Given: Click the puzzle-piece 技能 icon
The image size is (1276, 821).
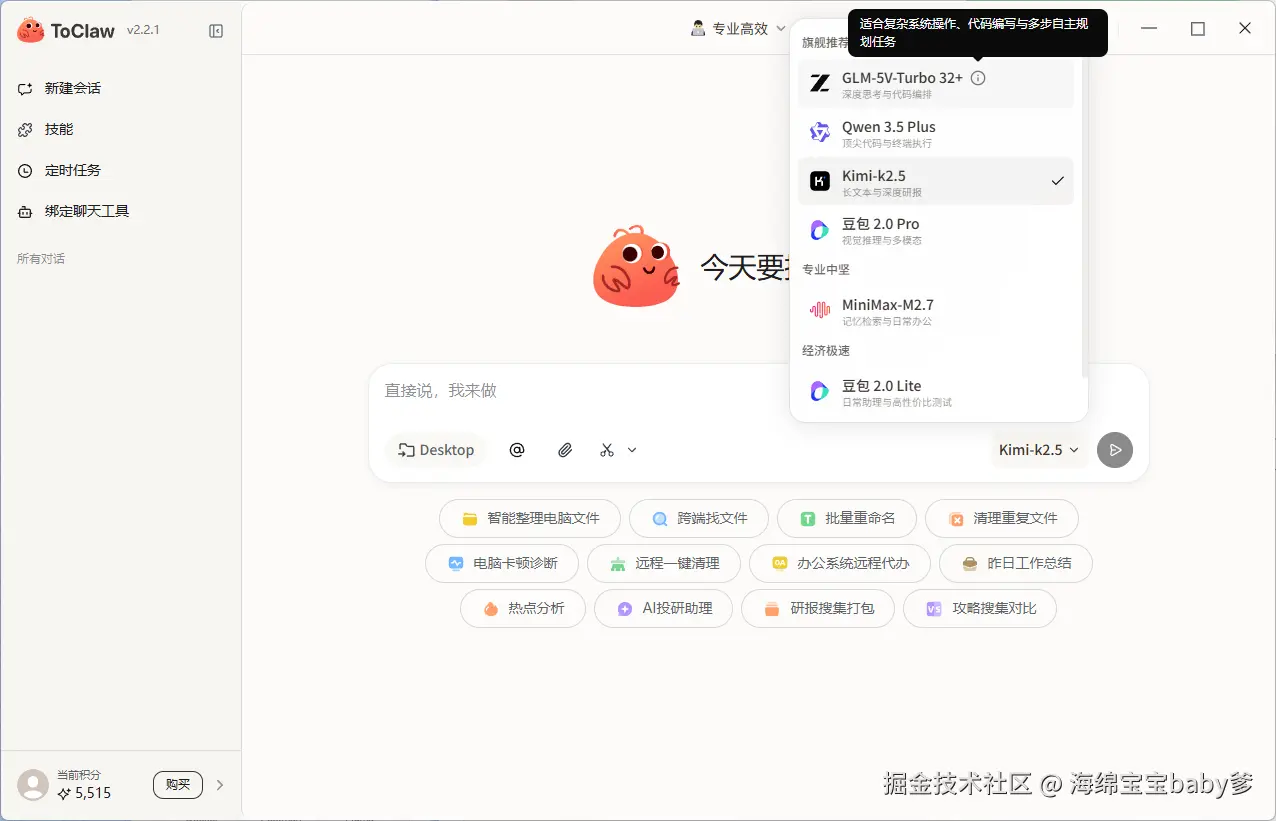Looking at the screenshot, I should tap(26, 129).
